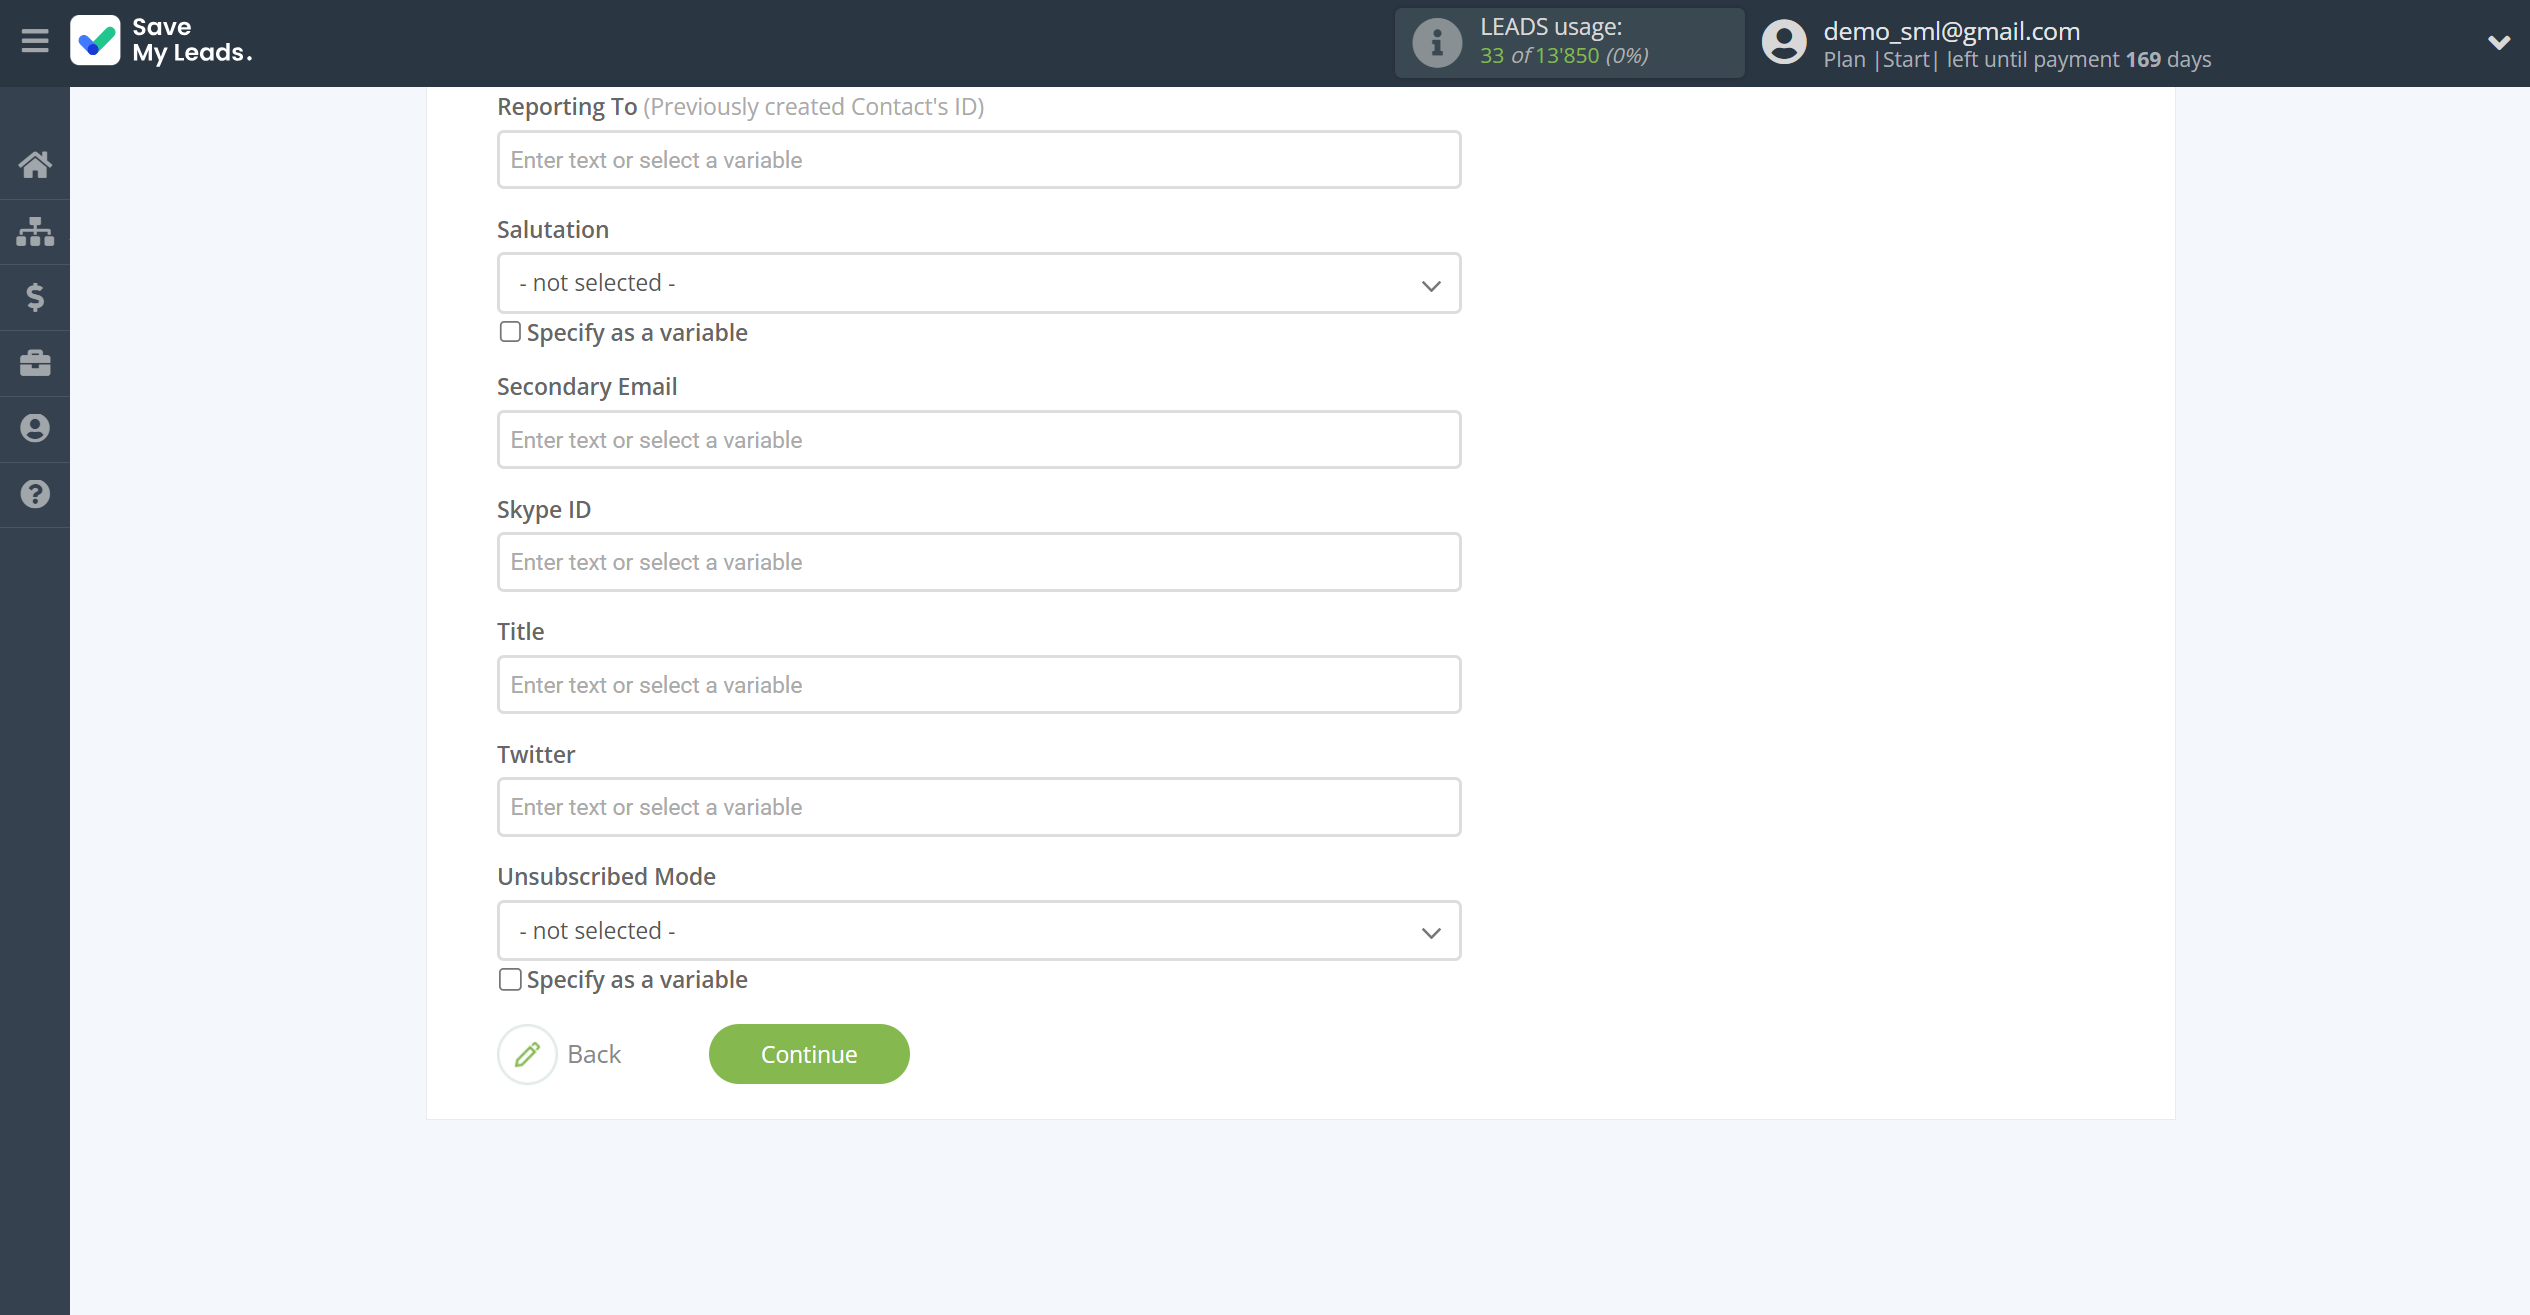The width and height of the screenshot is (2530, 1315).
Task: Focus the Title input field
Action: 979,685
